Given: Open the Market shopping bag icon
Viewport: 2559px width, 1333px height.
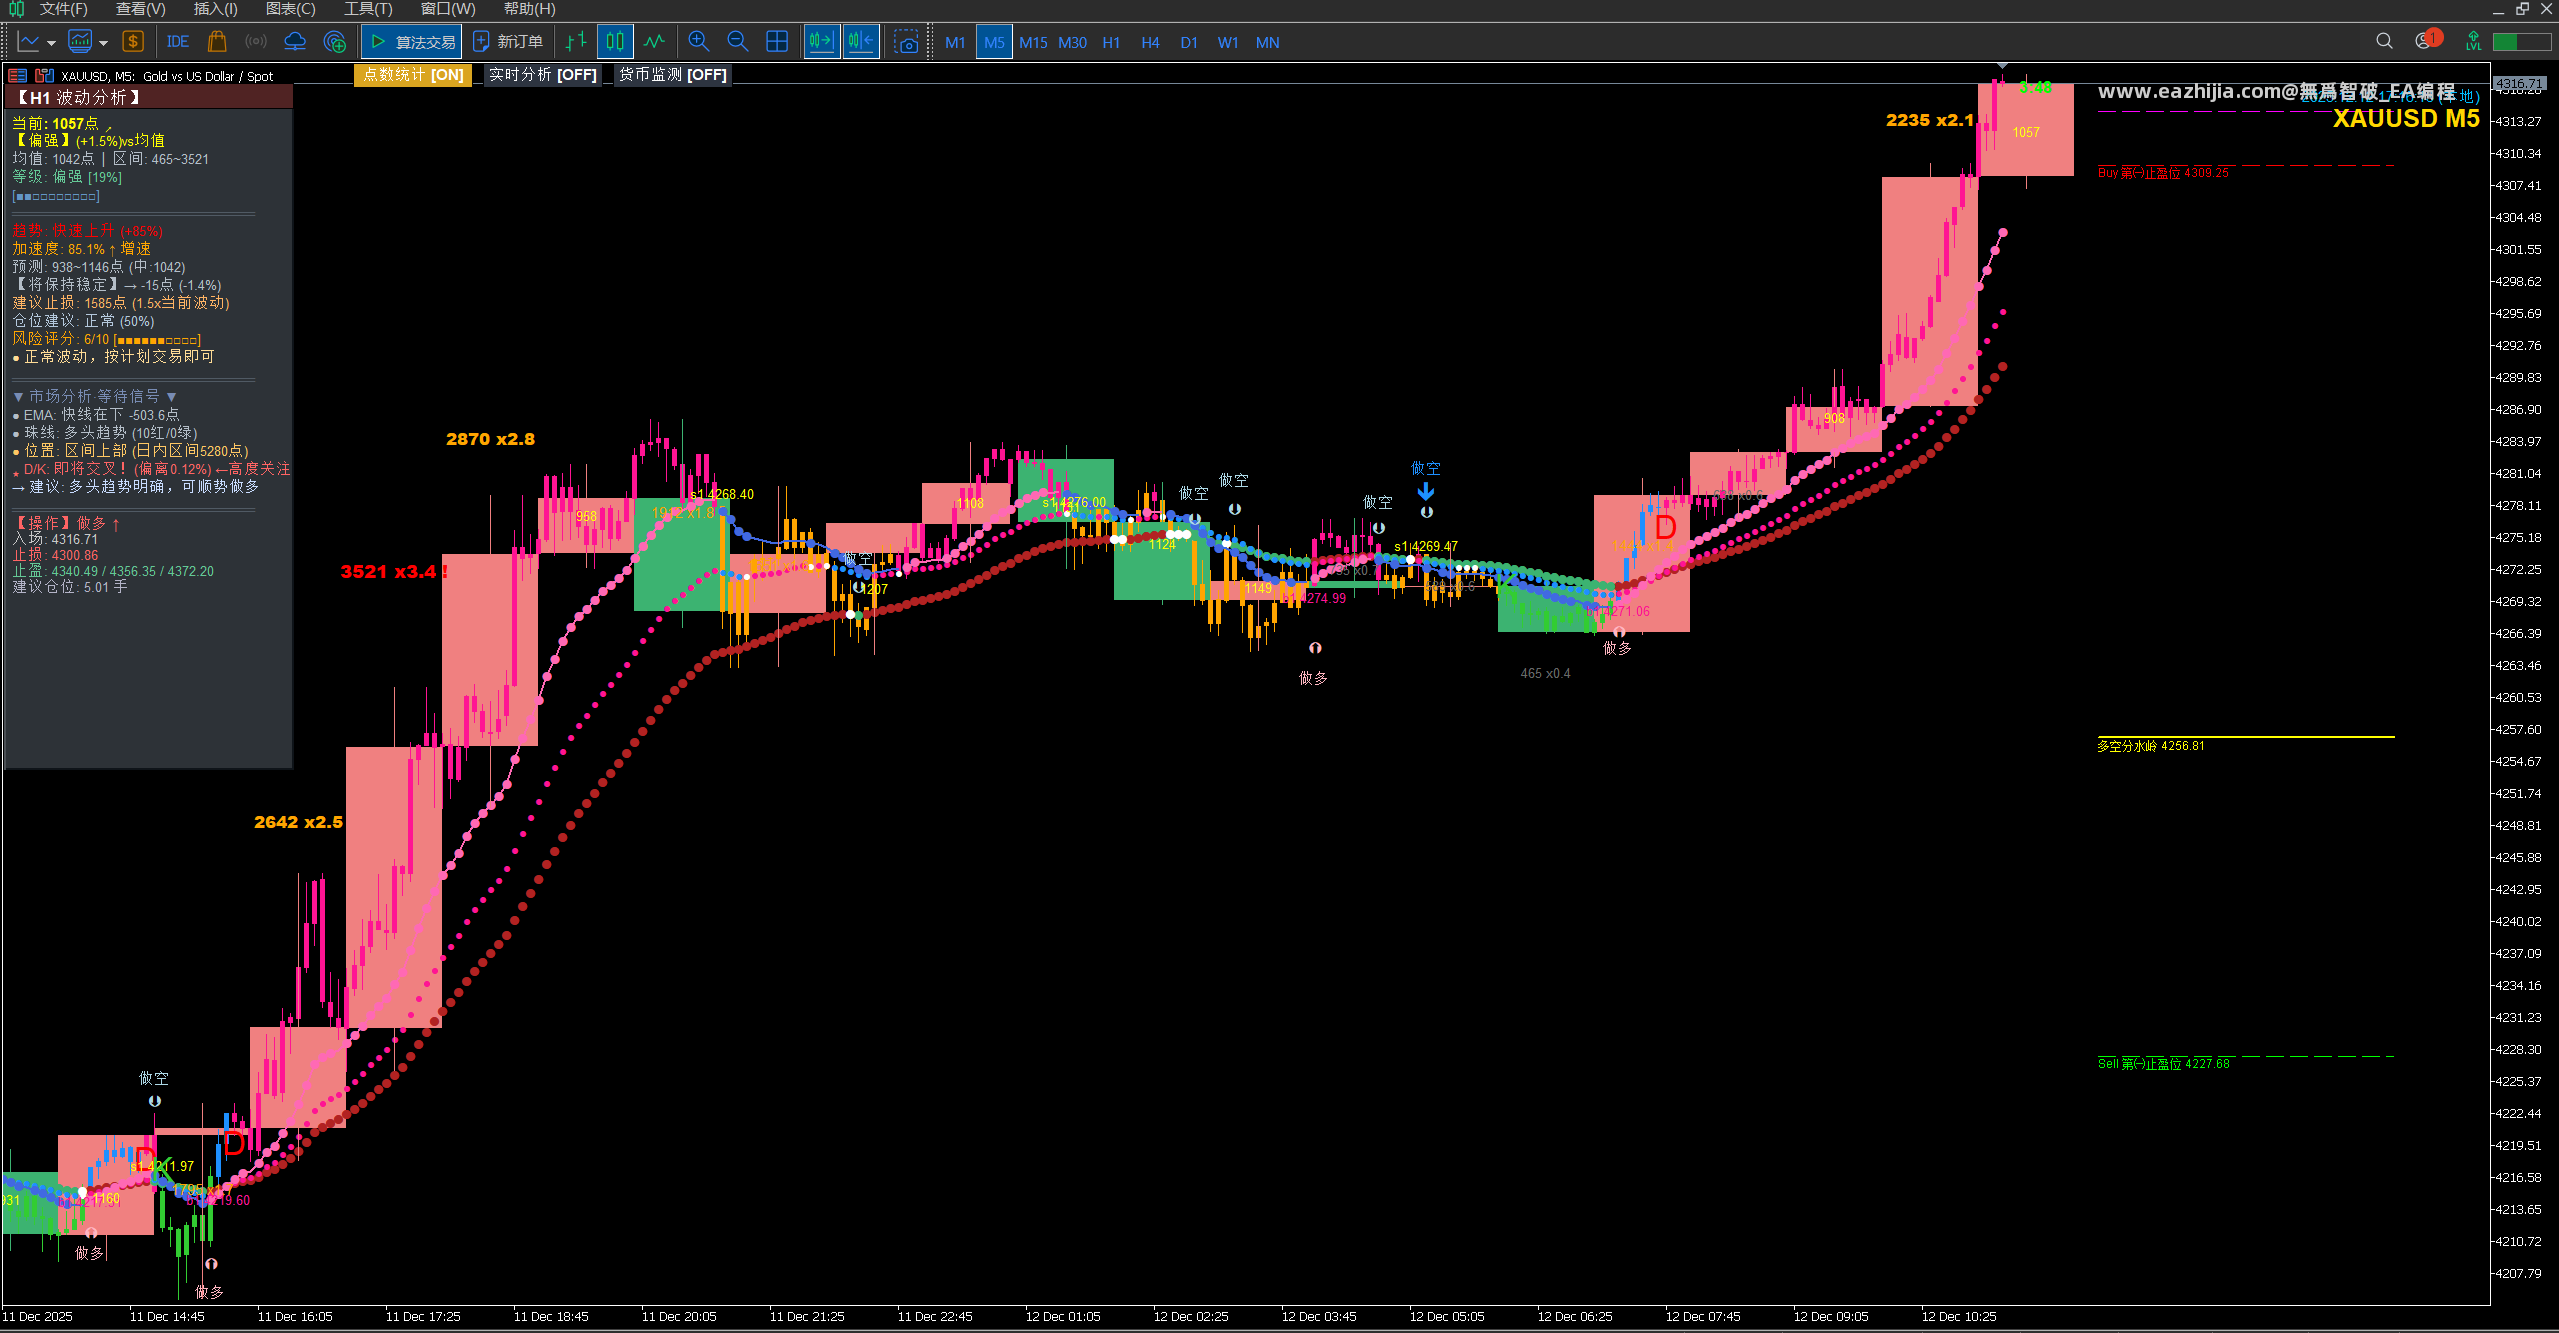Looking at the screenshot, I should pyautogui.click(x=217, y=42).
